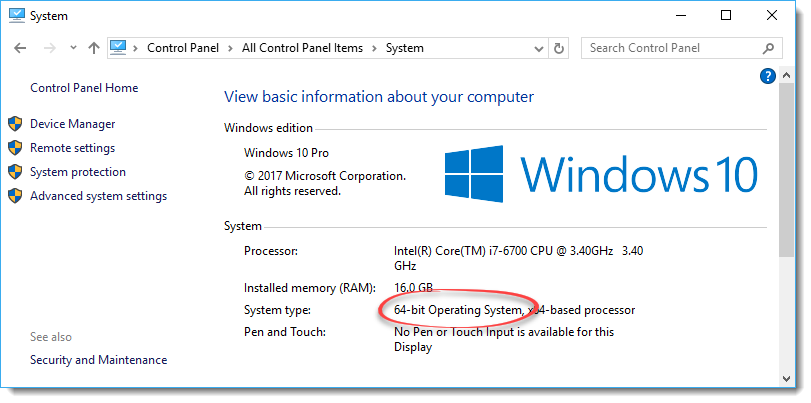Select Control Panel in the breadcrumb
811x403 pixels.
[183, 48]
